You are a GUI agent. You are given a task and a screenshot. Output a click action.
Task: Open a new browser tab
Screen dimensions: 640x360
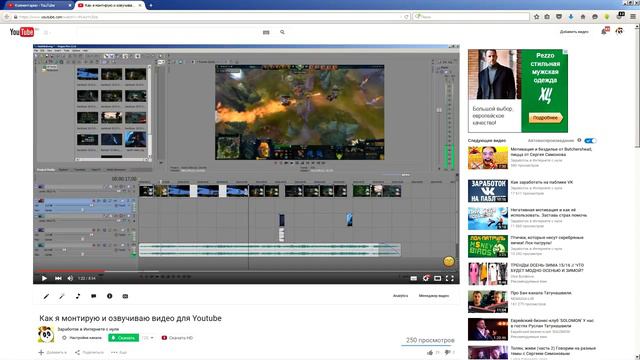(x=151, y=5)
